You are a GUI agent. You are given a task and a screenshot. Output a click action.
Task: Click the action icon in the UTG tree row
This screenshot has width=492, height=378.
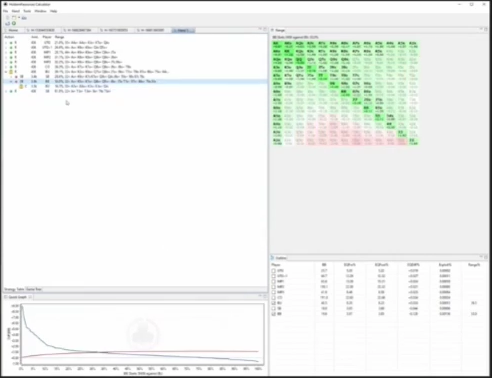pyautogui.click(x=11, y=43)
